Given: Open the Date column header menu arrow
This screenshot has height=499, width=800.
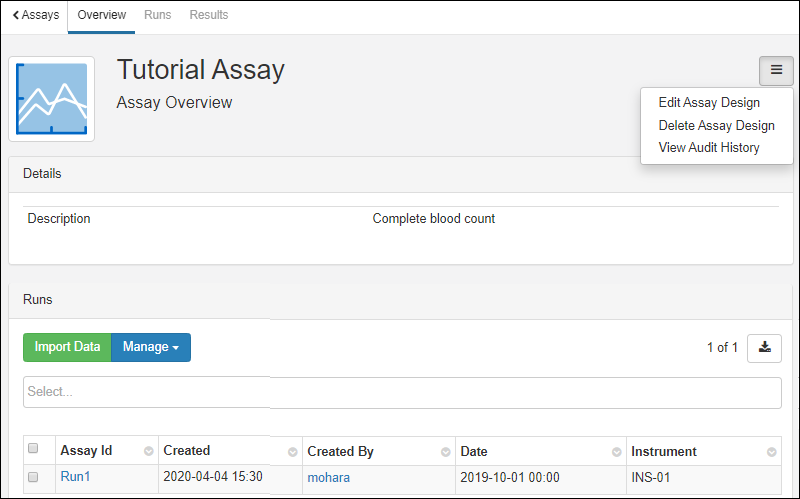Looking at the screenshot, I should 617,452.
